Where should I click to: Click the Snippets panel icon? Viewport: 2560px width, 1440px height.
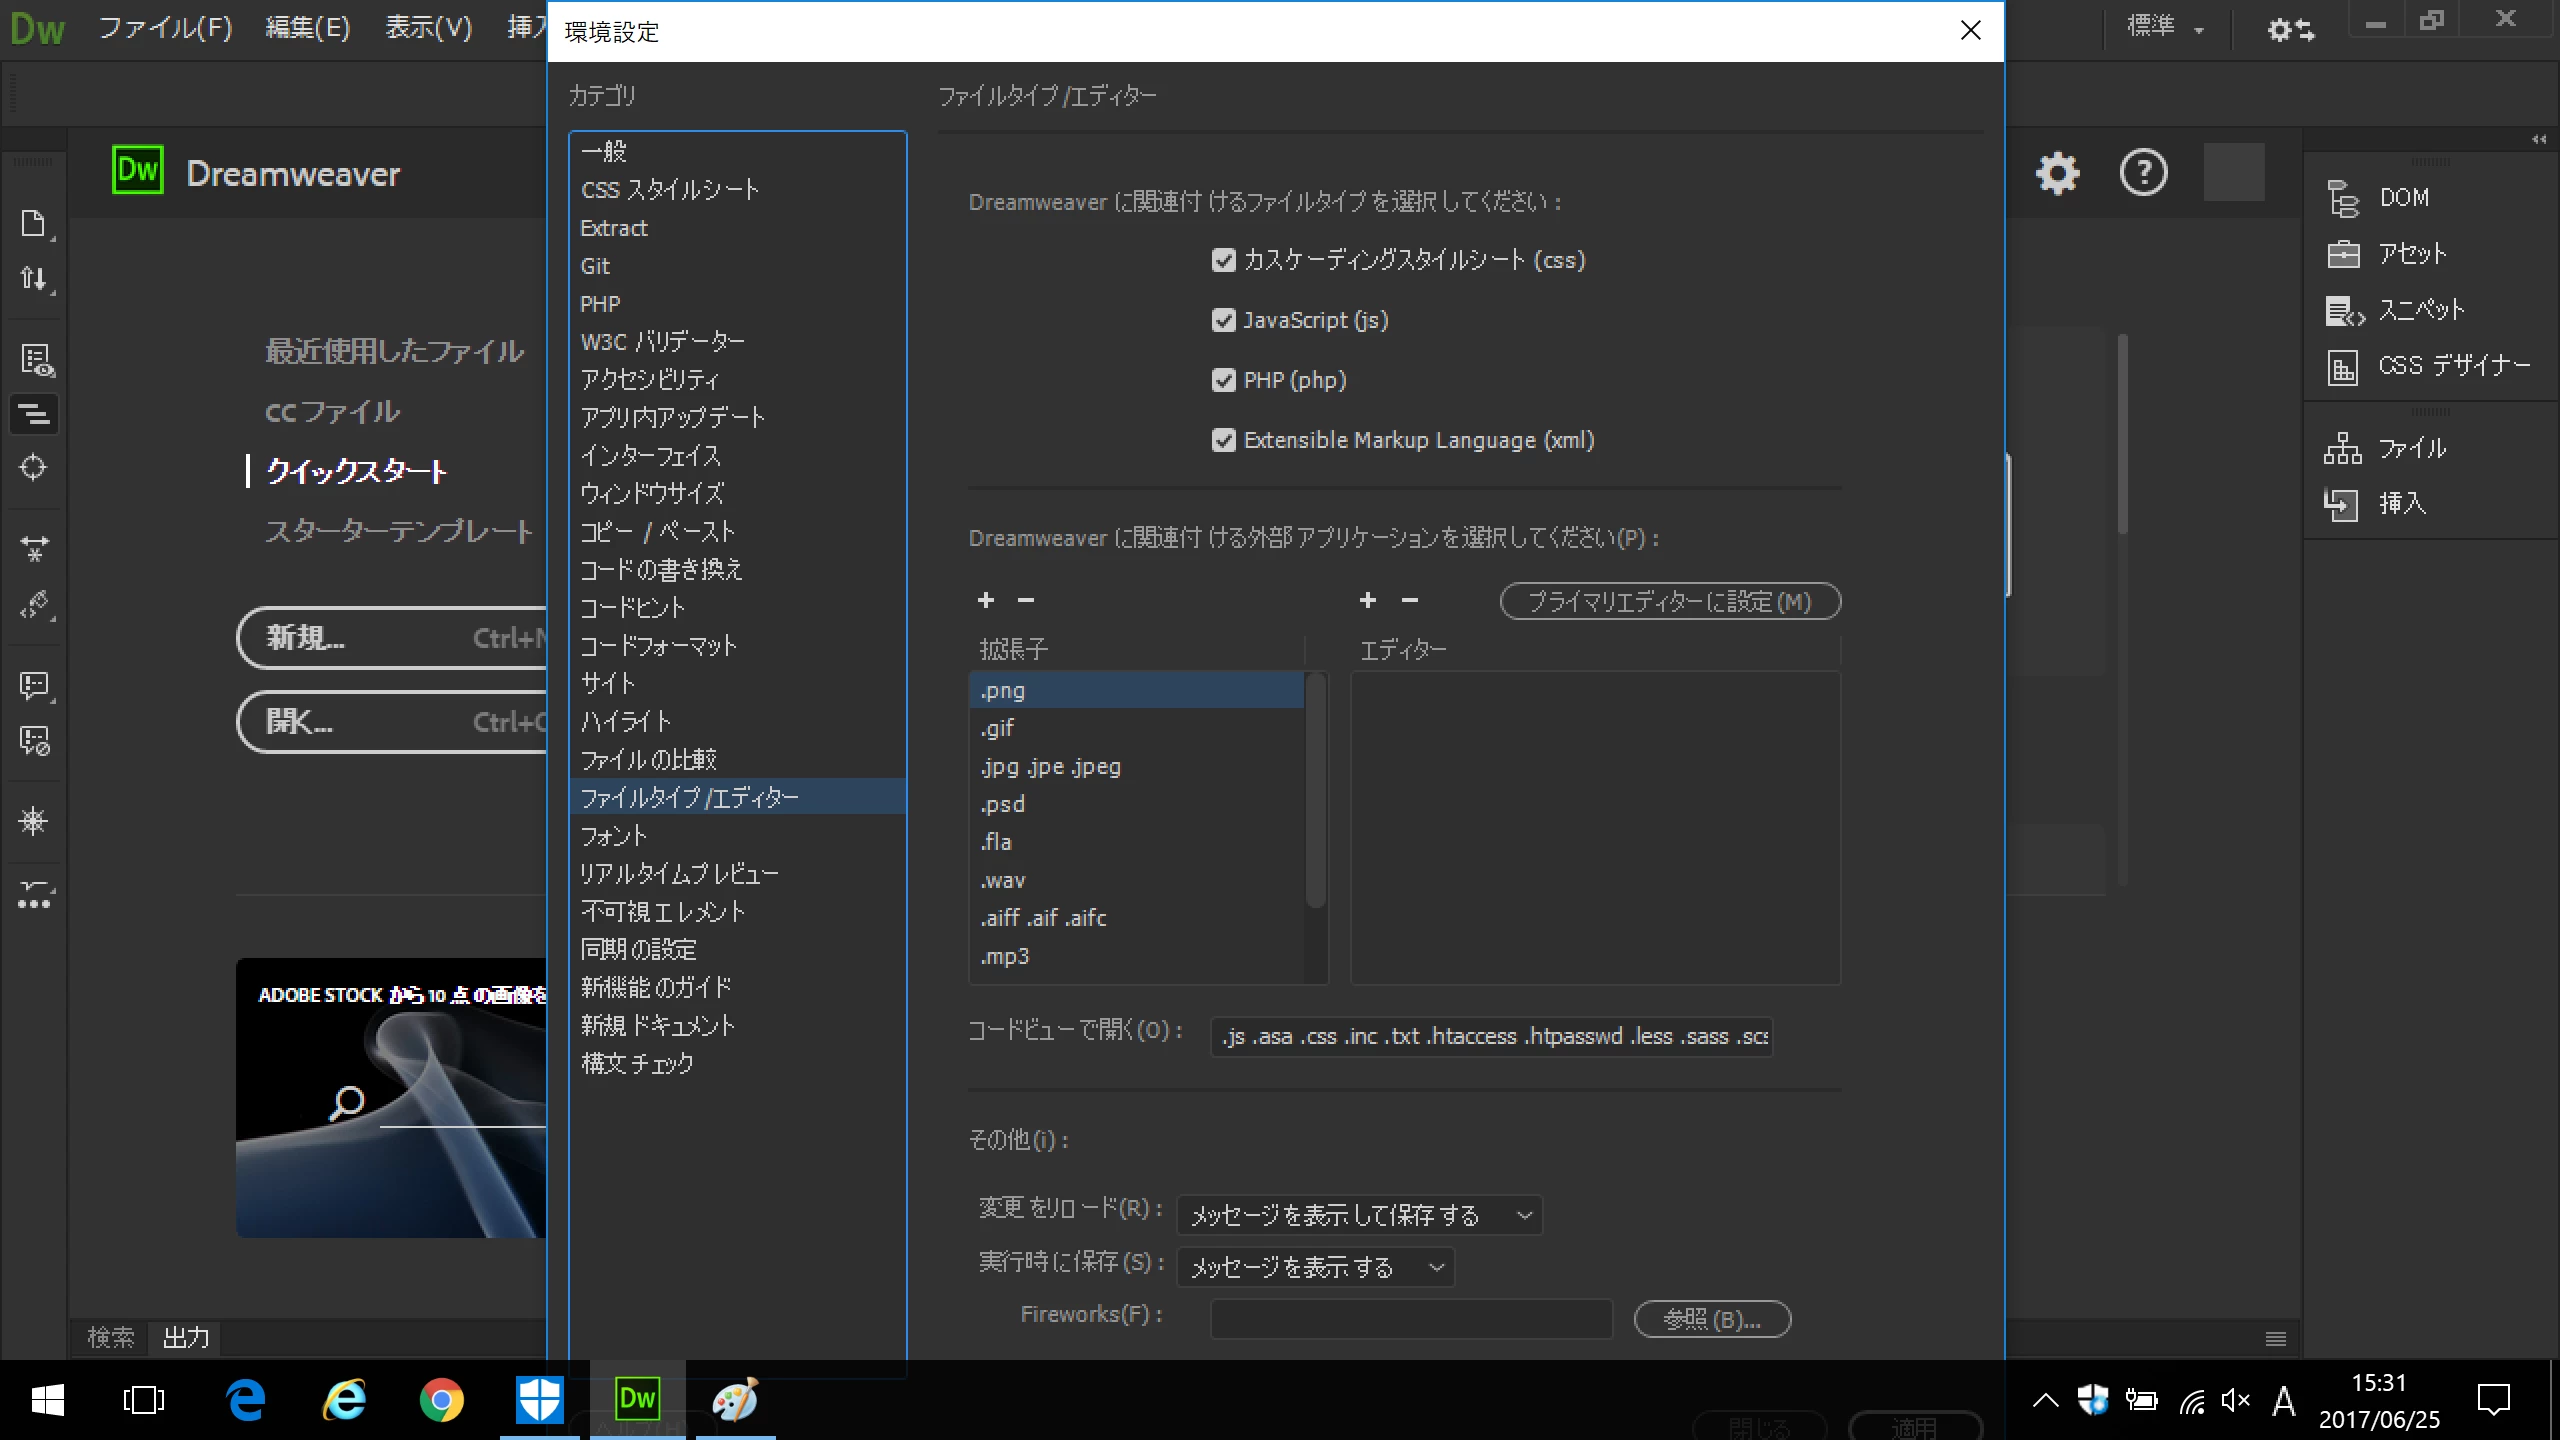tap(2343, 311)
